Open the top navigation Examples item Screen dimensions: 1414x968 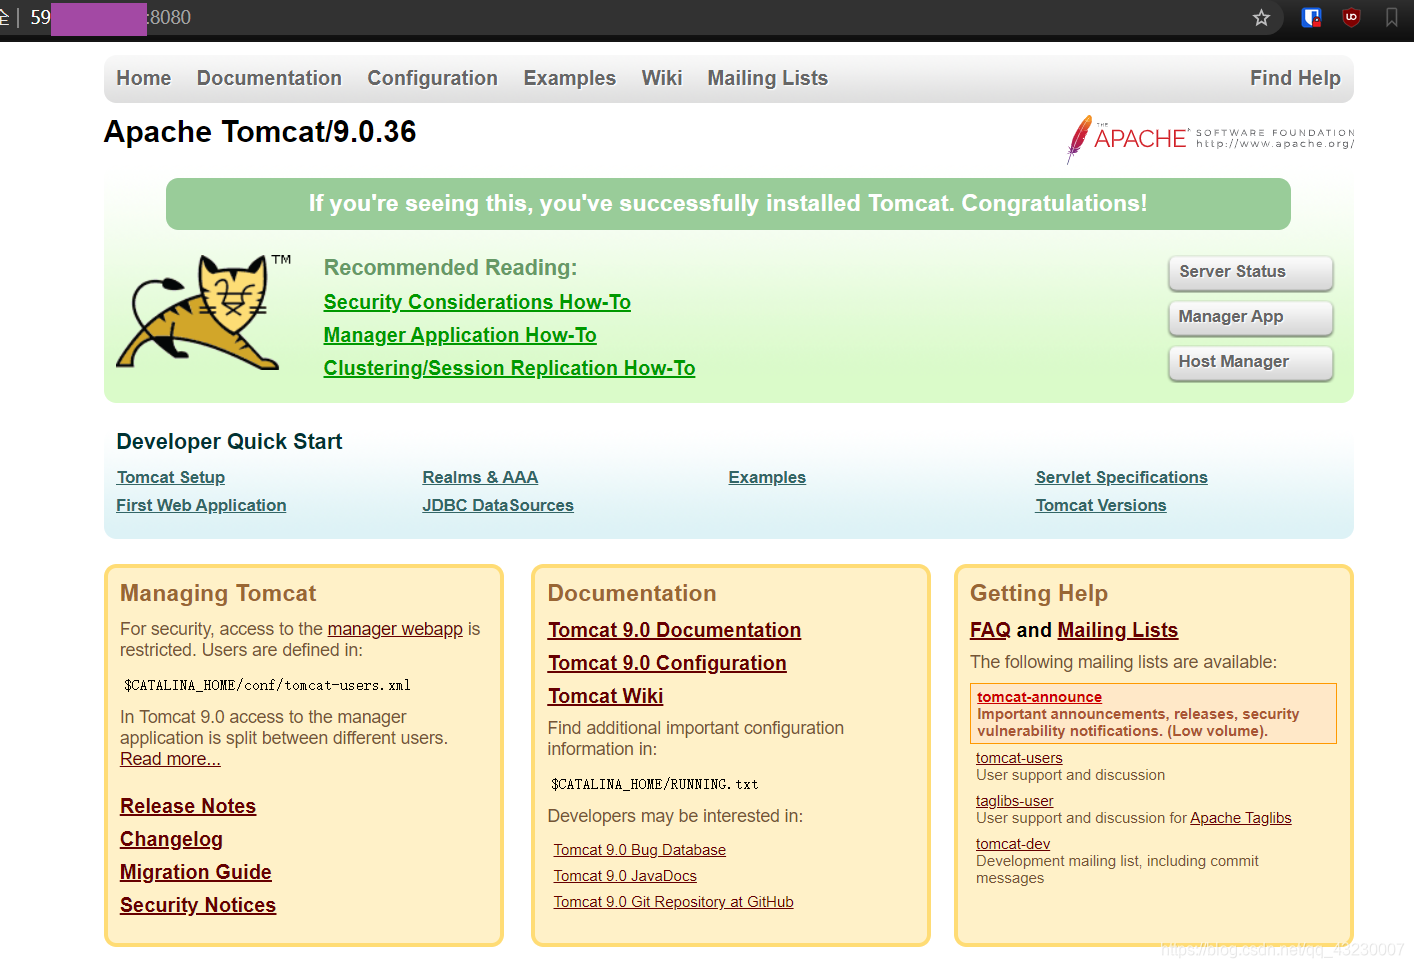click(x=569, y=78)
